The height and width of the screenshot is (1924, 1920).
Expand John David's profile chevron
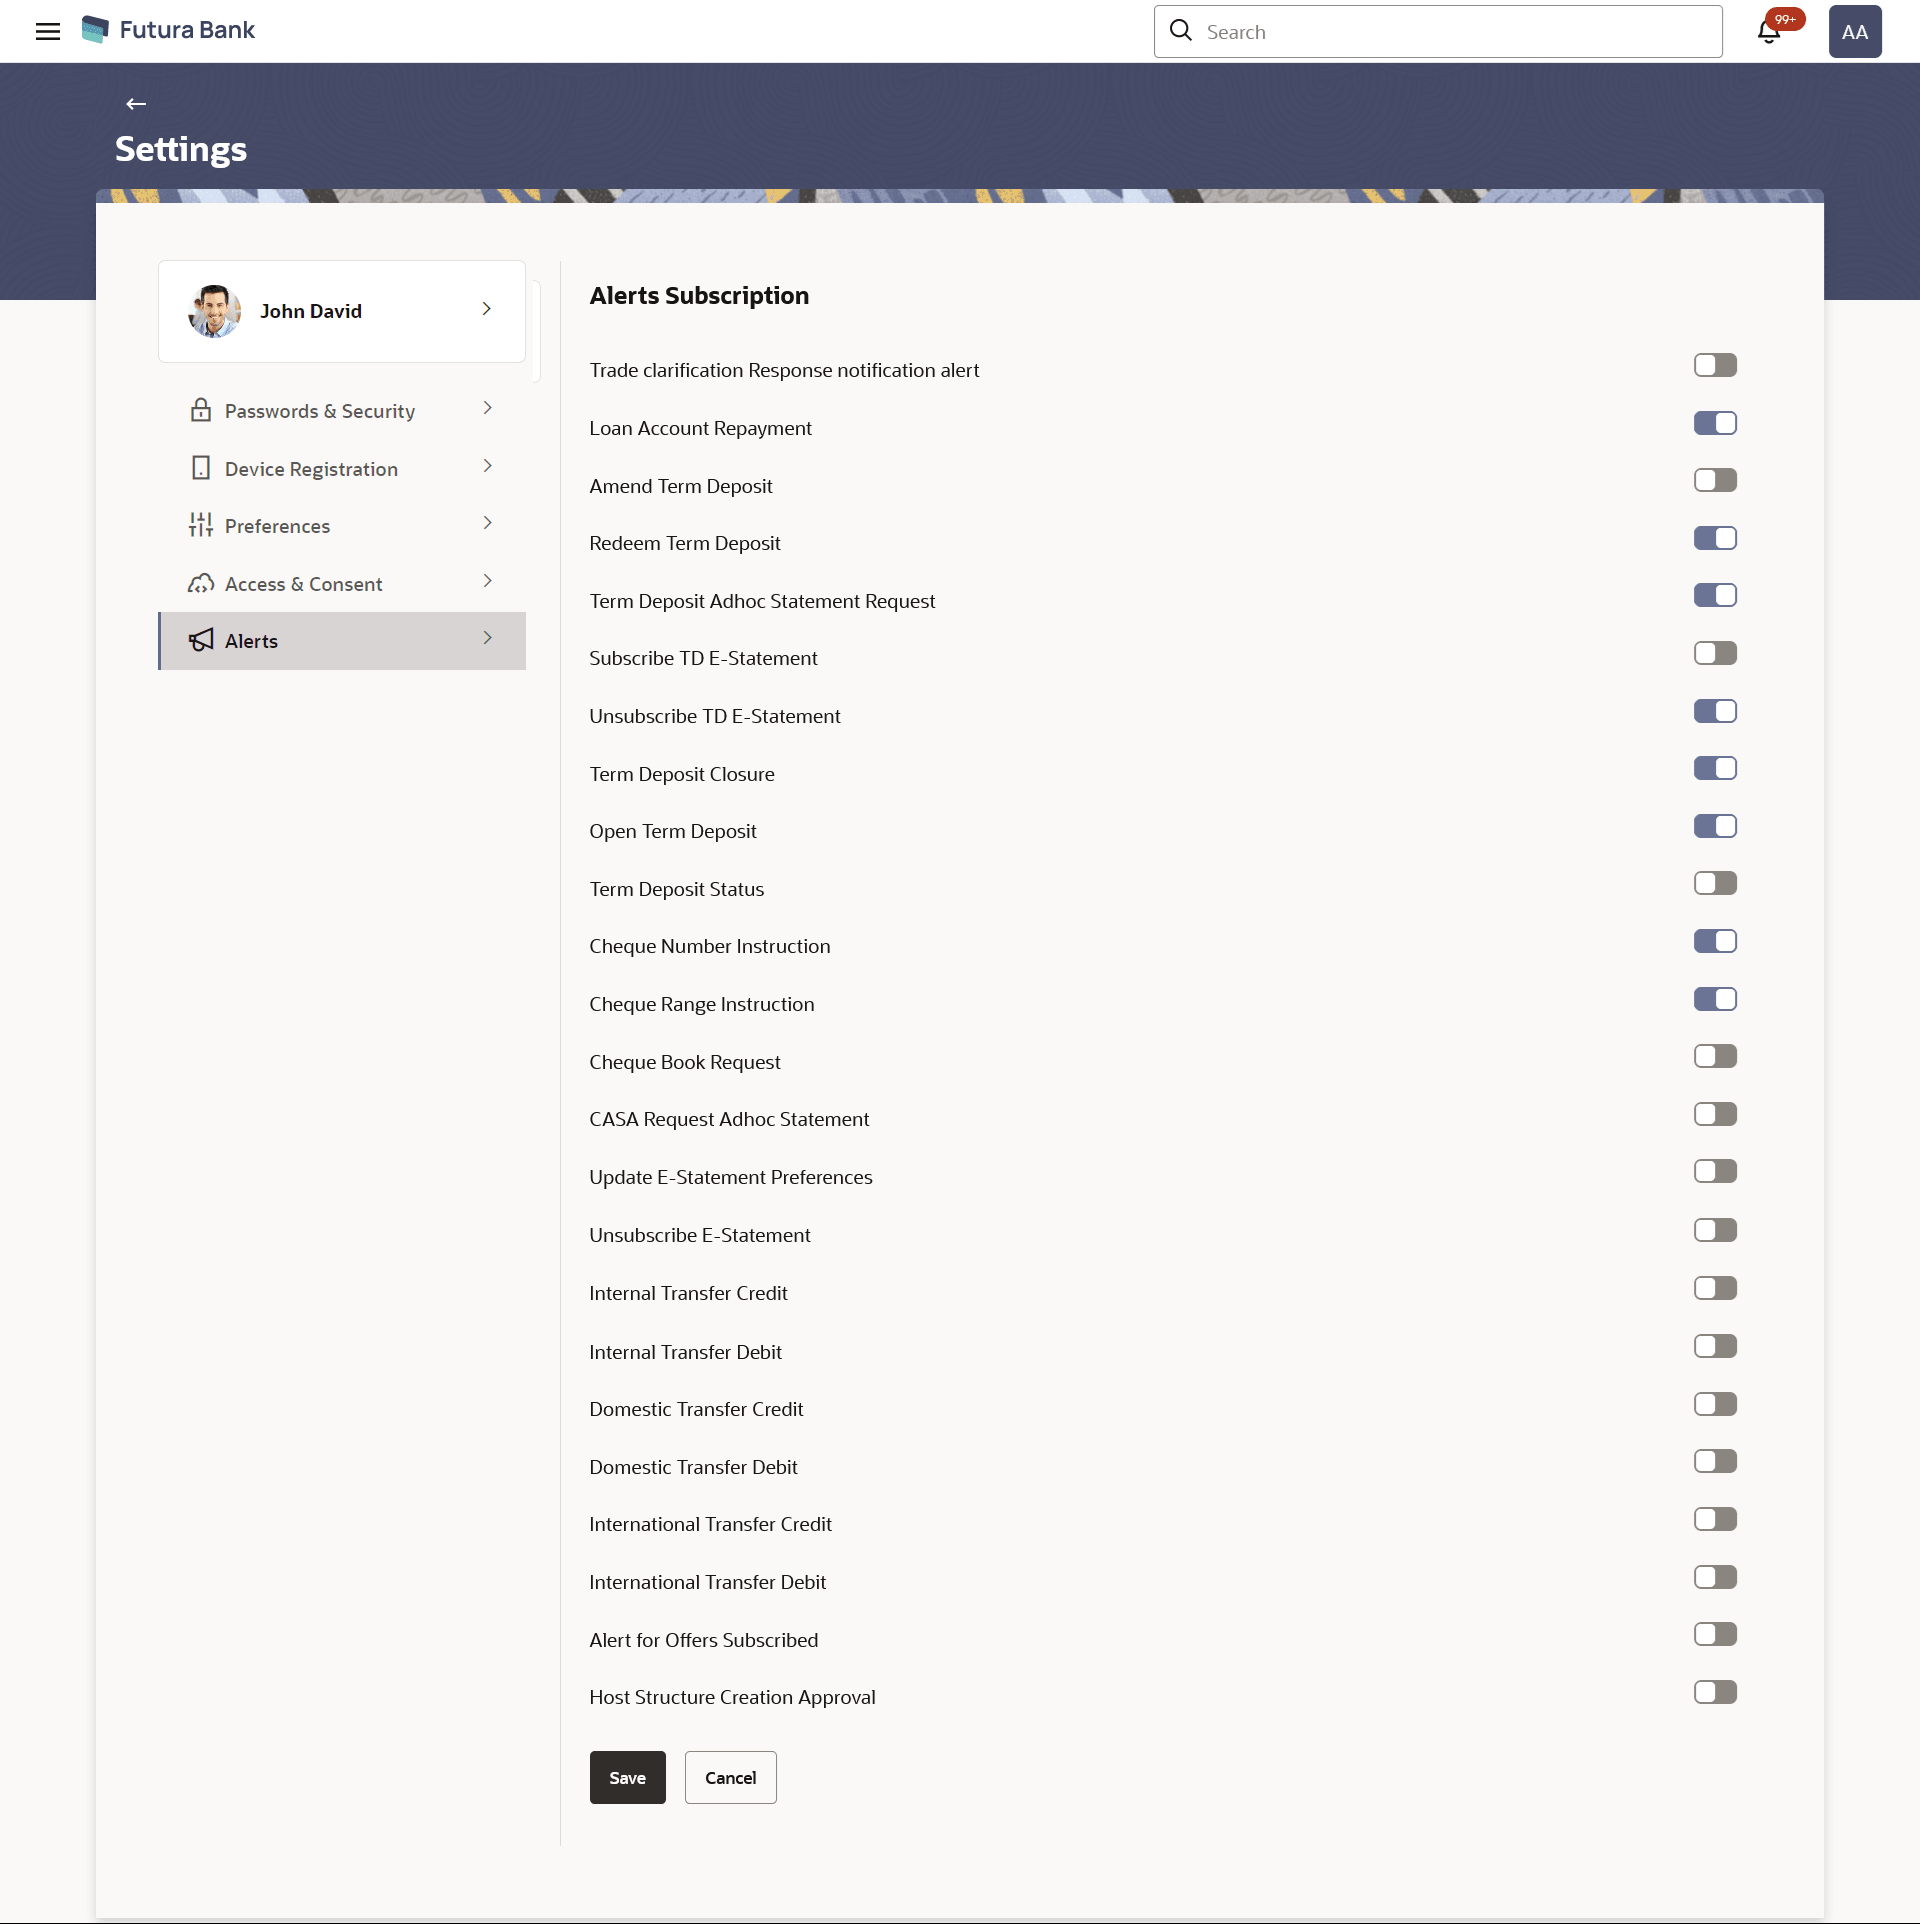pyautogui.click(x=487, y=309)
